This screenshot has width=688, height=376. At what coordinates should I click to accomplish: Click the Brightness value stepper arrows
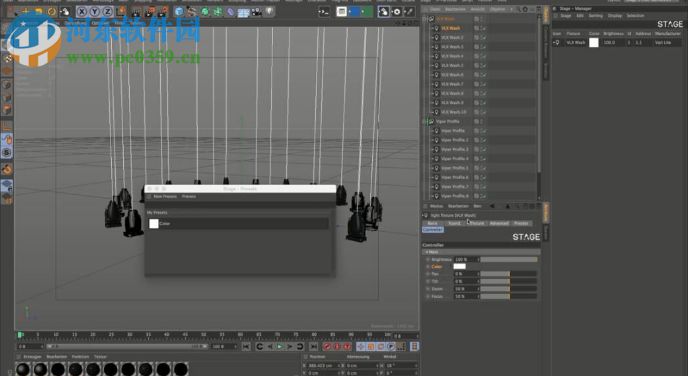tap(478, 259)
